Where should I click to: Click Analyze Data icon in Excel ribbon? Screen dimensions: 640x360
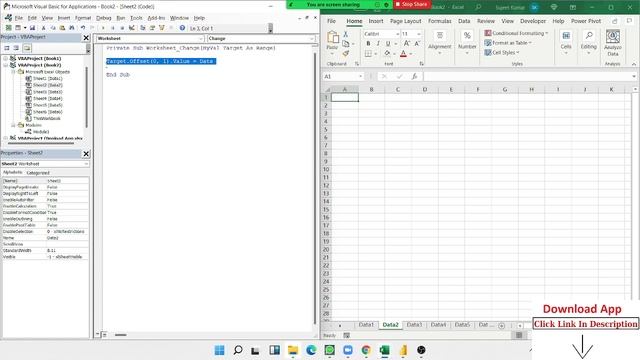click(613, 43)
